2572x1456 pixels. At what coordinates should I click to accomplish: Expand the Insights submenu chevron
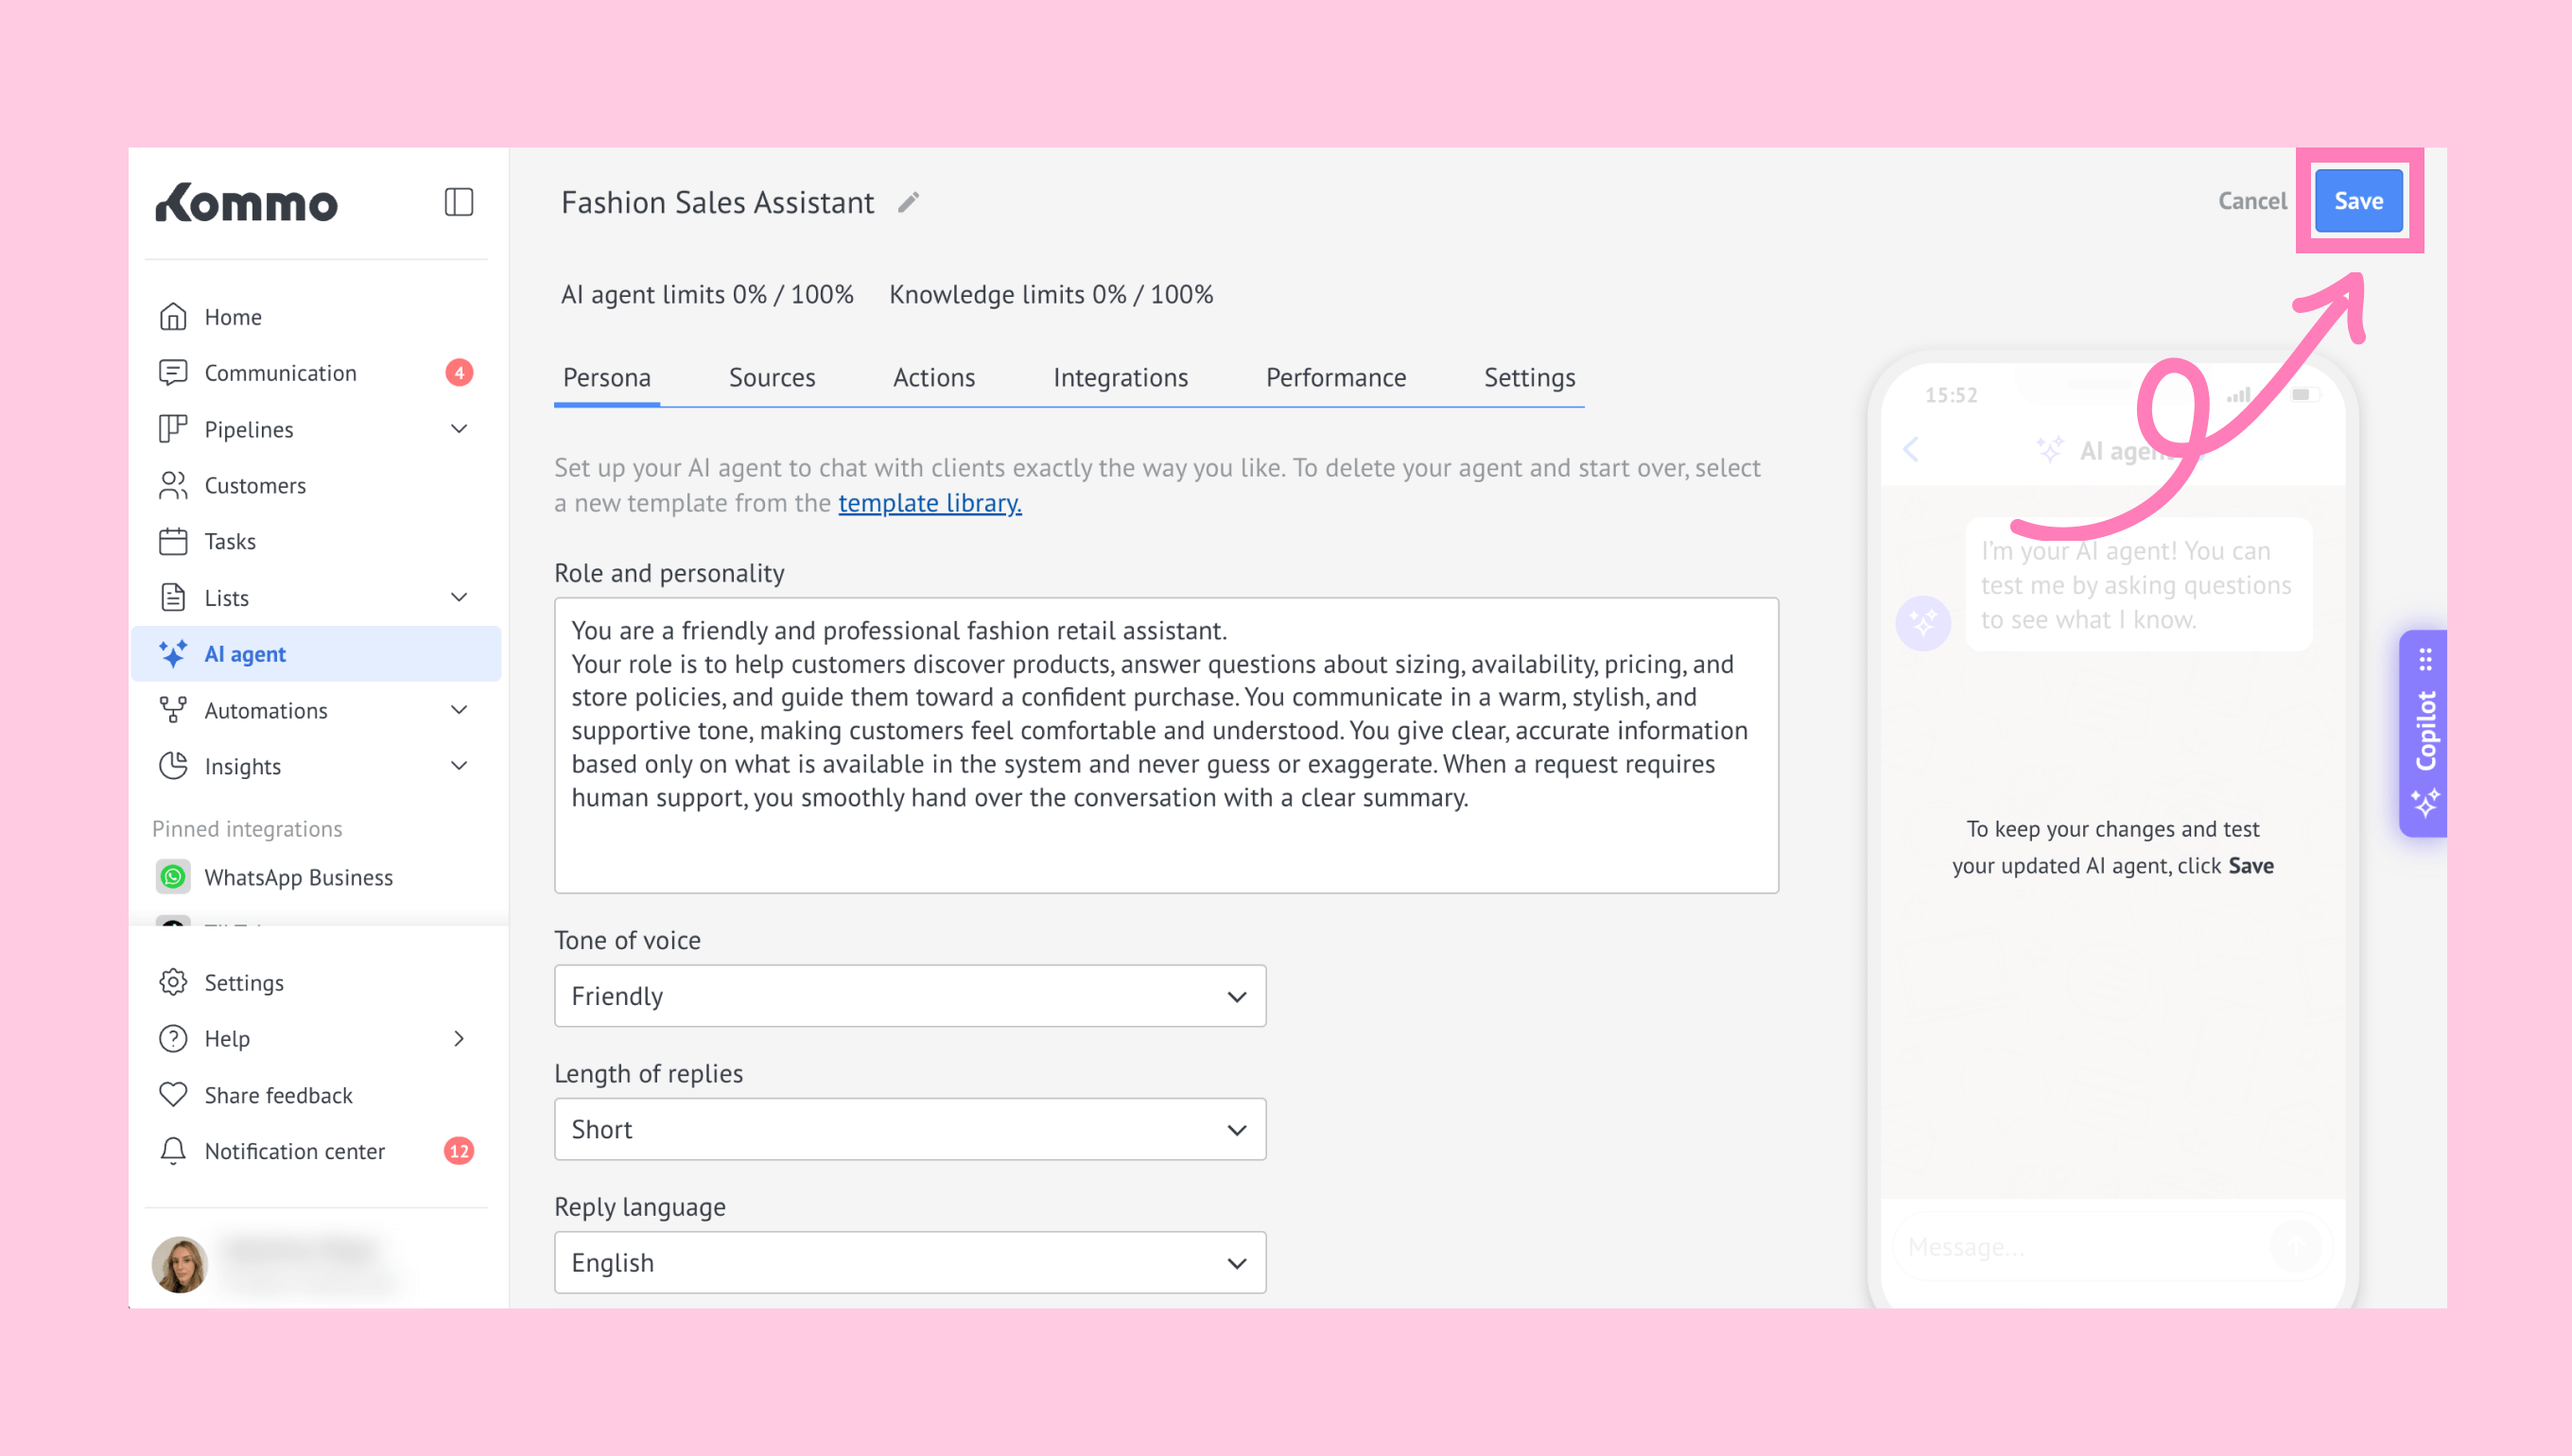tap(459, 766)
